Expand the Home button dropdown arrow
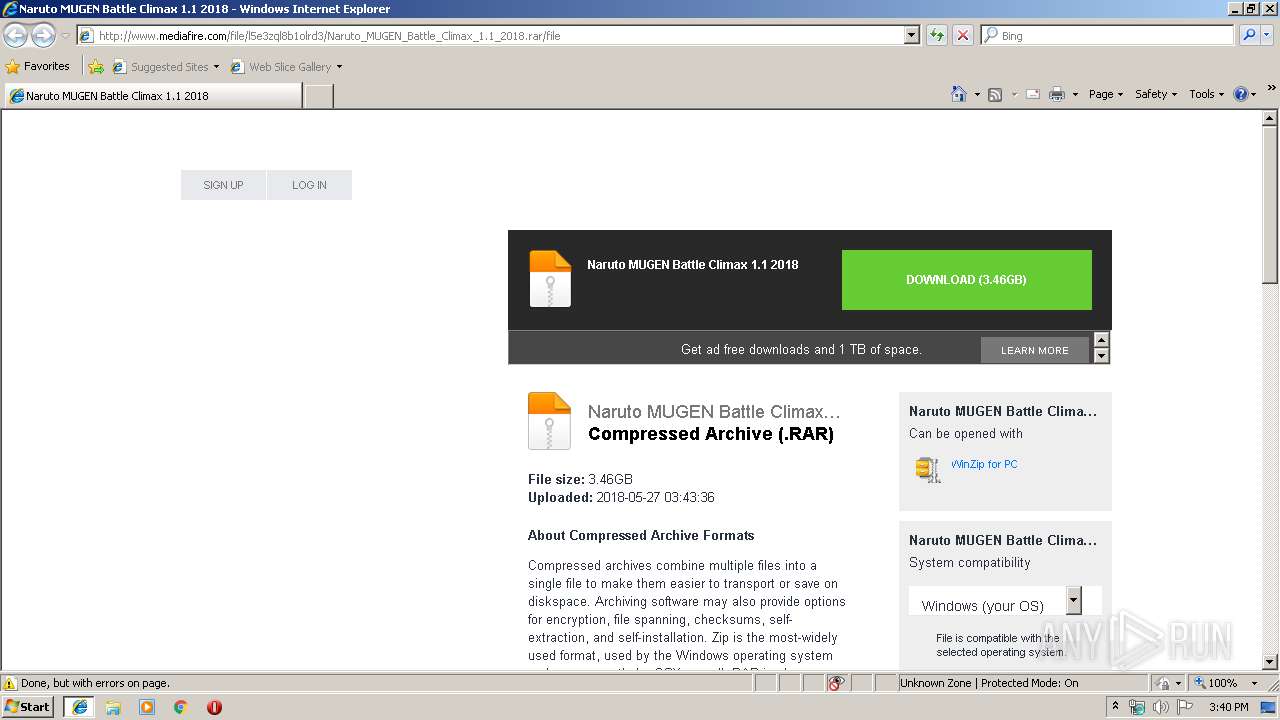This screenshot has width=1280, height=720. click(x=977, y=94)
